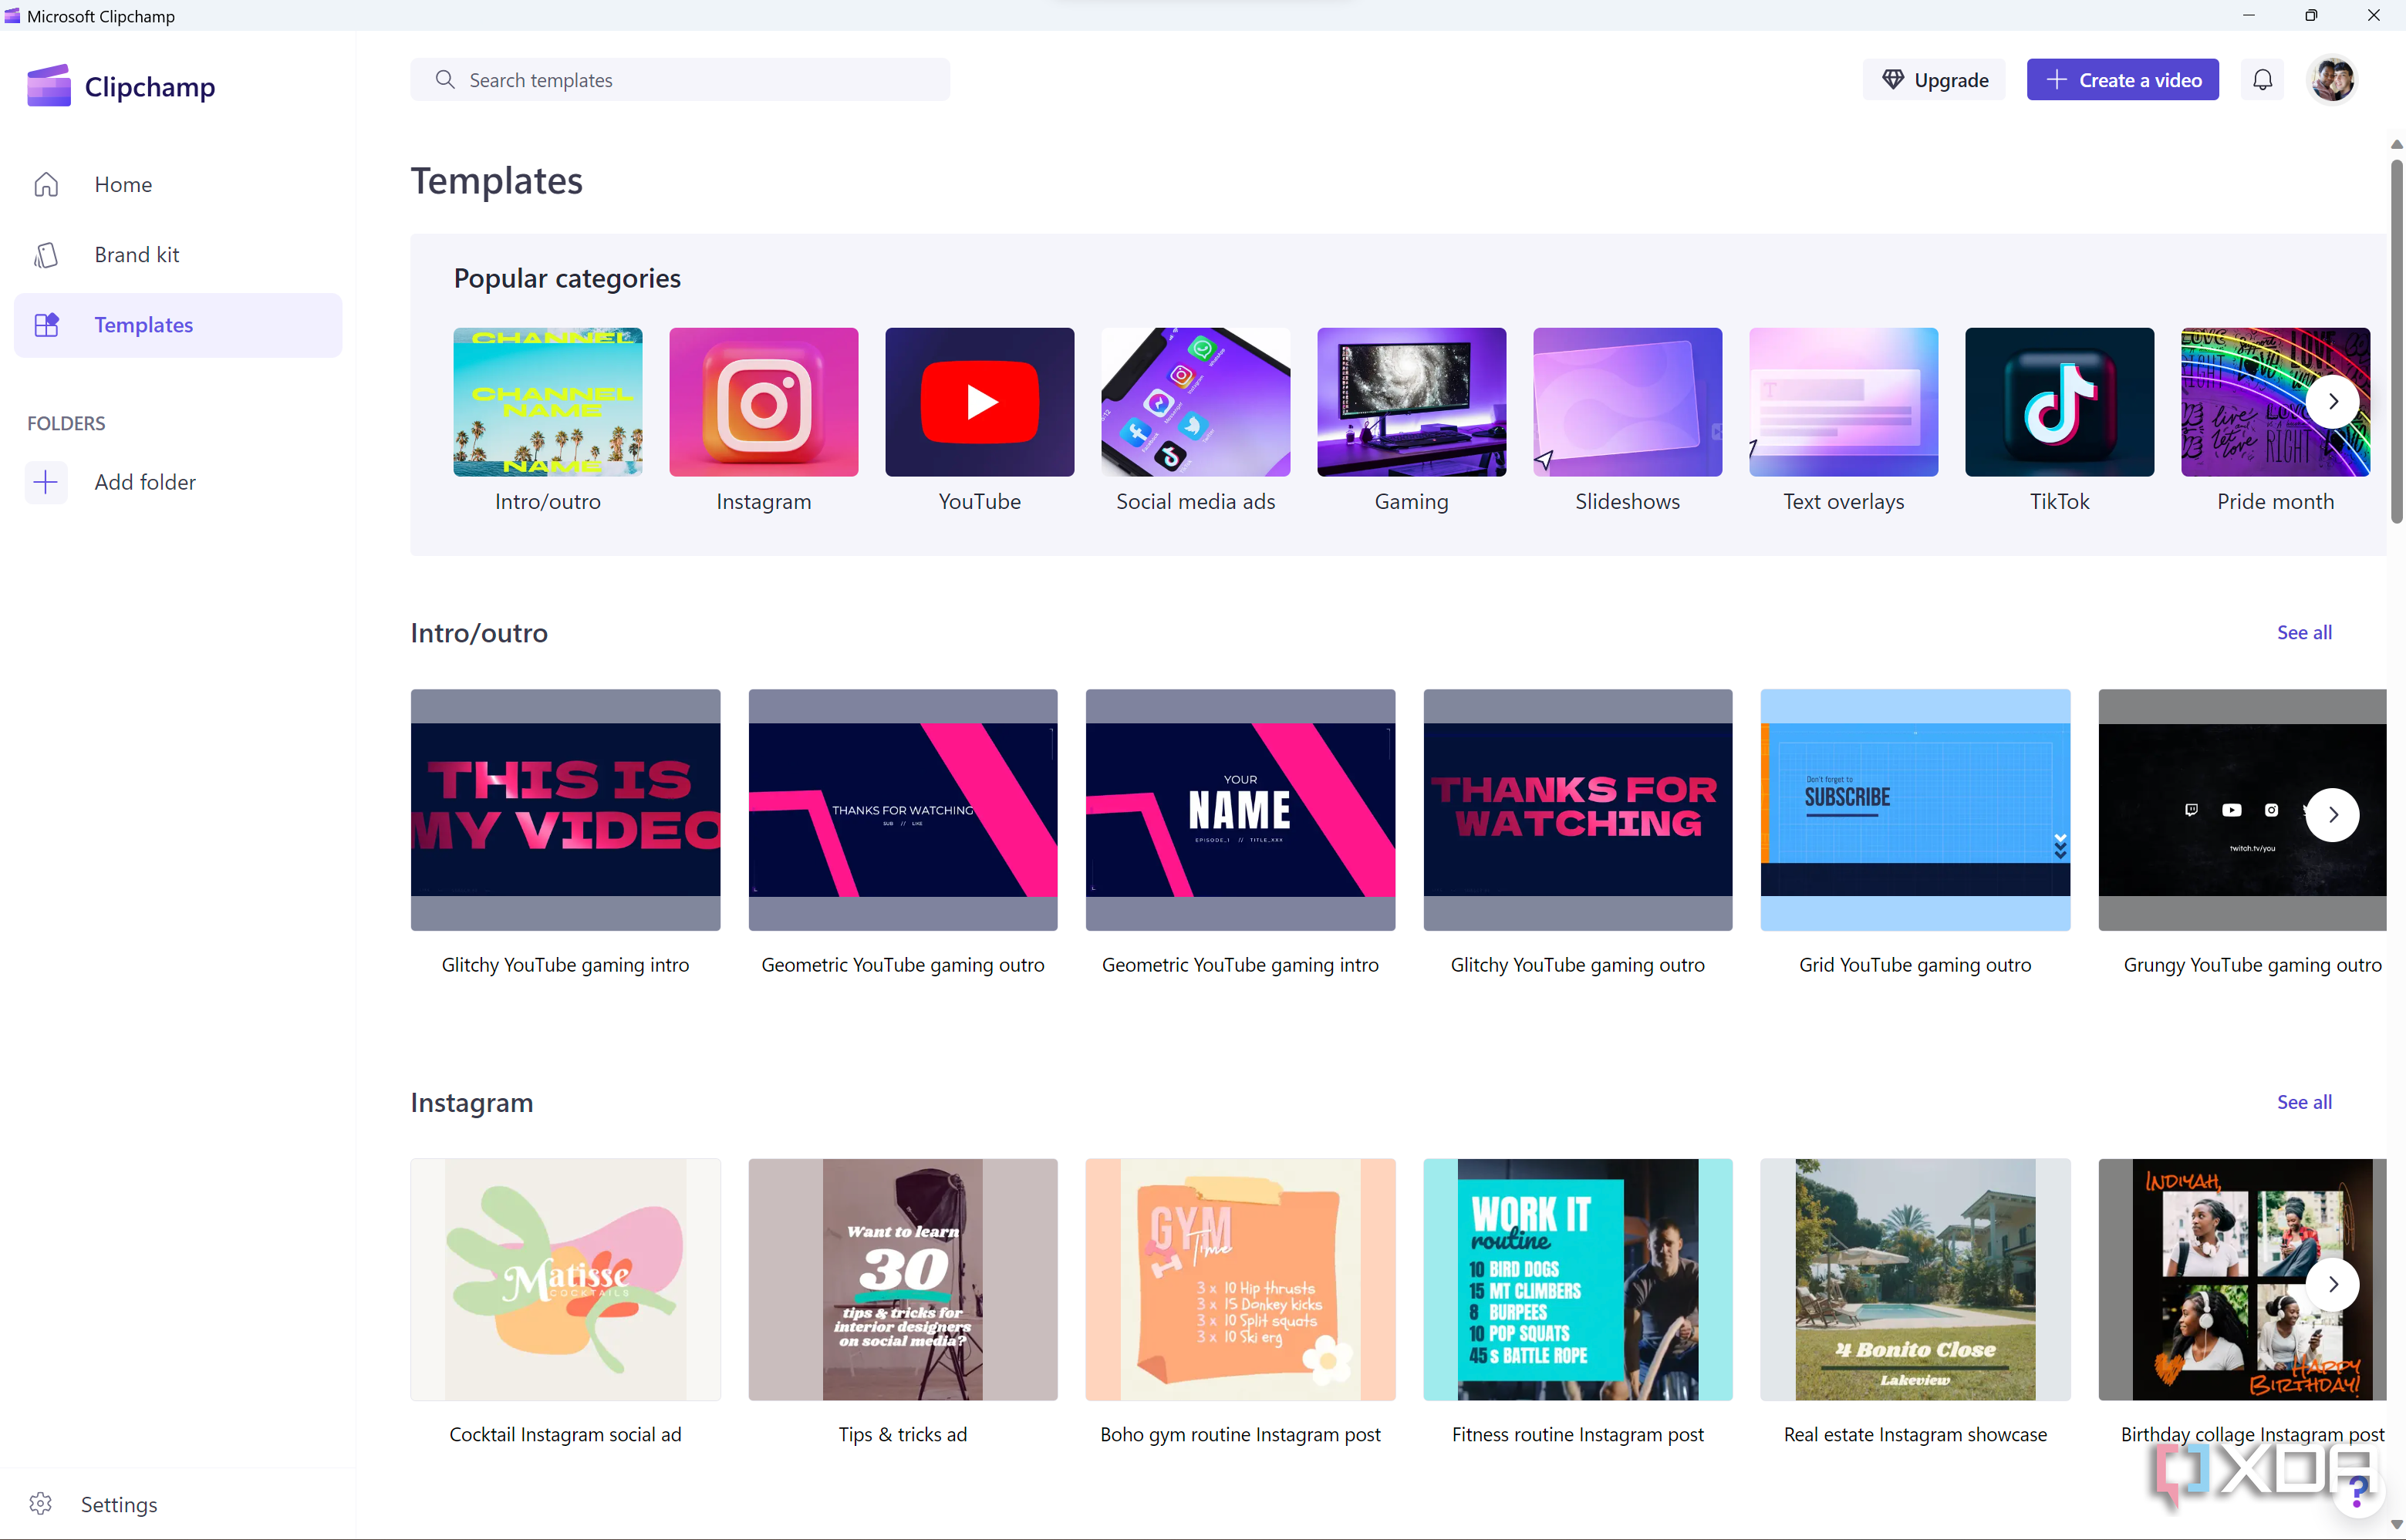The height and width of the screenshot is (1540, 2406).
Task: Open Real estate Instagram showcase template
Action: point(1915,1280)
